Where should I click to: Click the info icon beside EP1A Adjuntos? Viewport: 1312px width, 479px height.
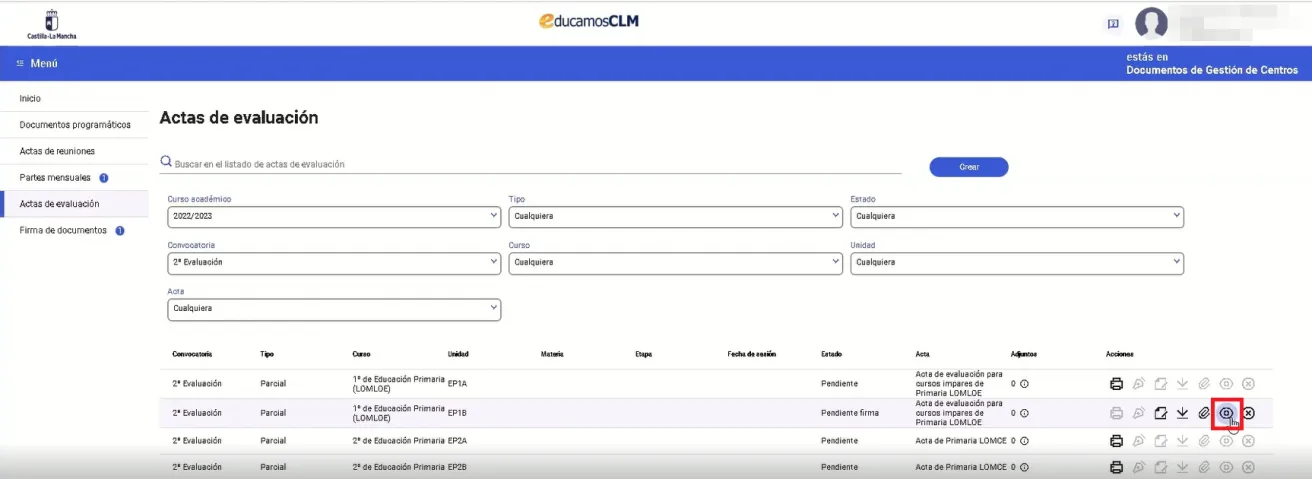[x=1025, y=384]
